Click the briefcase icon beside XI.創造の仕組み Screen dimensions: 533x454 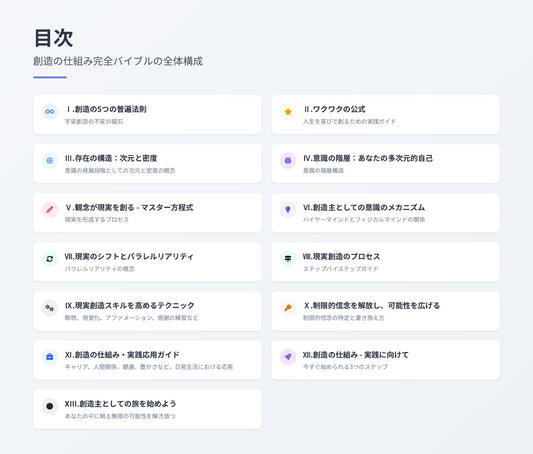(x=50, y=357)
